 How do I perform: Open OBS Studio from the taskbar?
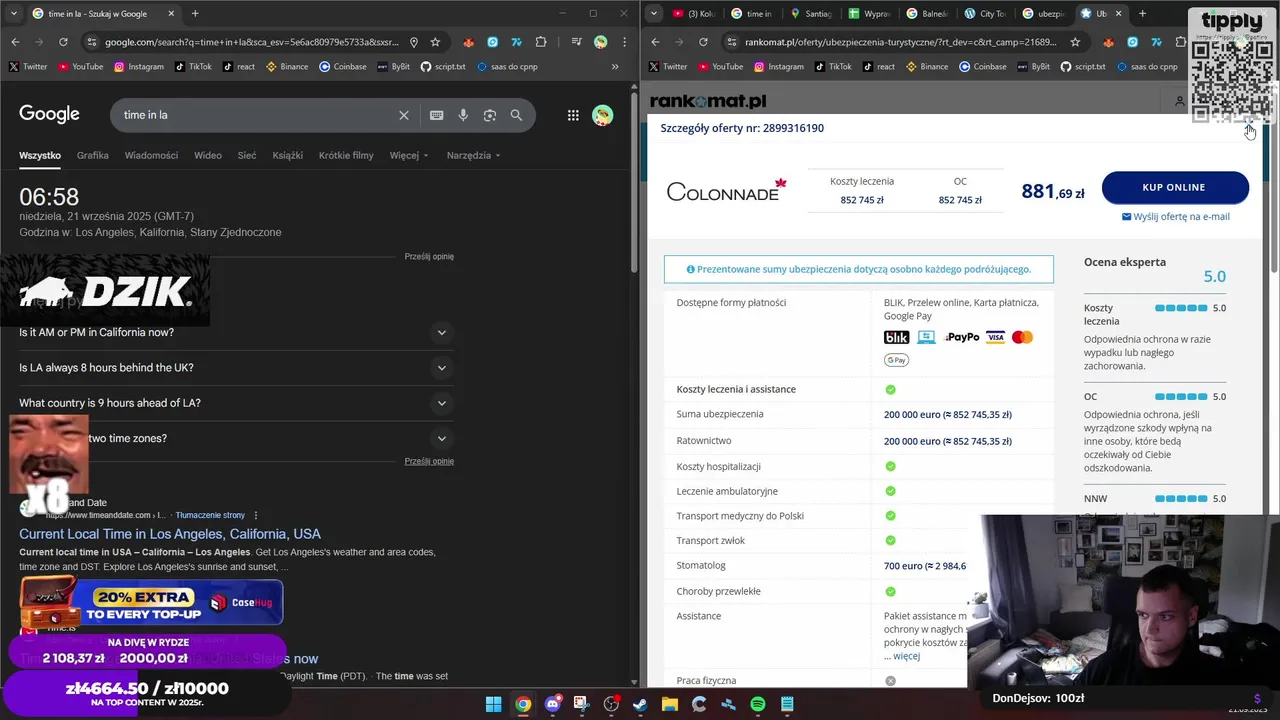coord(611,704)
